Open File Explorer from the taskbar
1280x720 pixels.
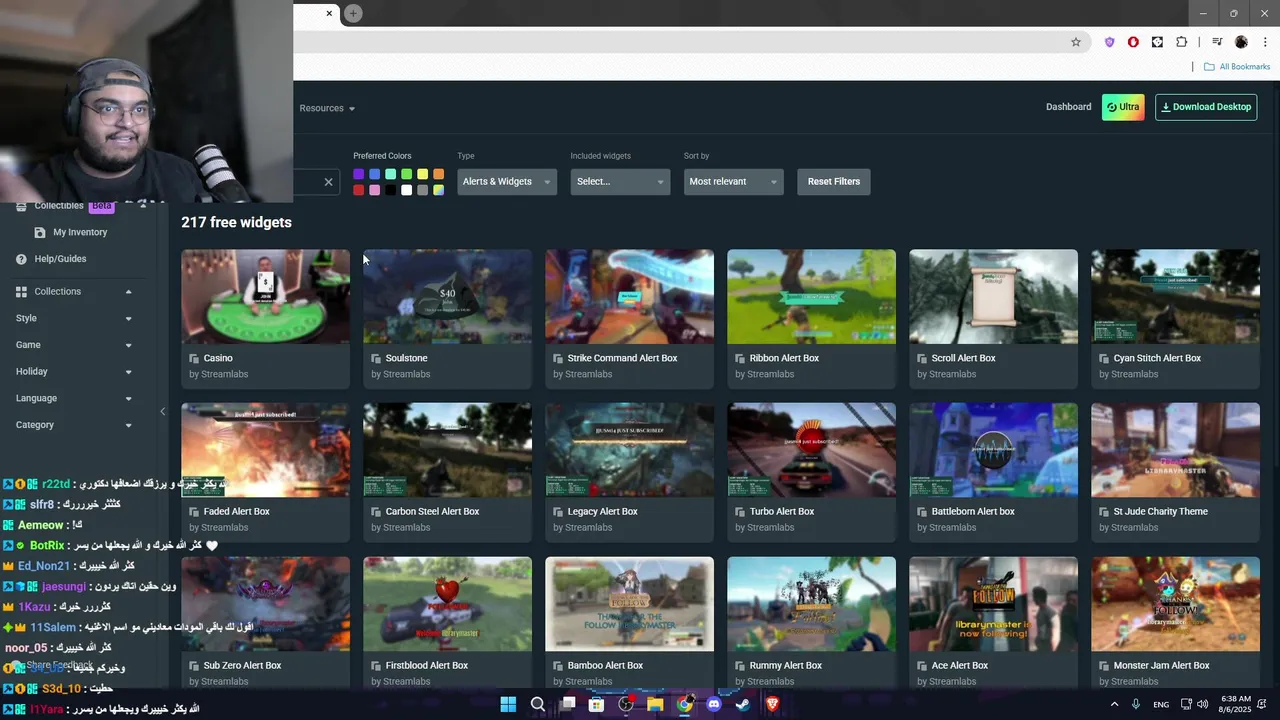(x=655, y=704)
